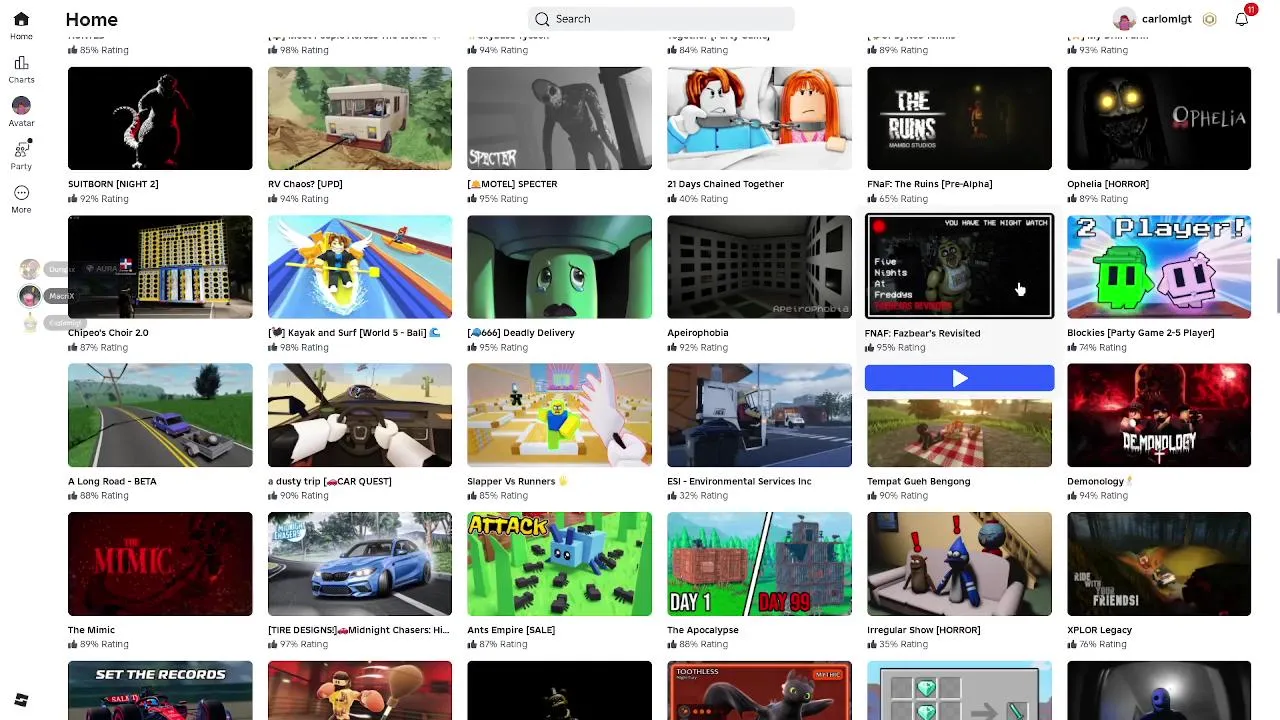1280x720 pixels.
Task: Open A Long Road - BETA thumbnail
Action: [160, 415]
